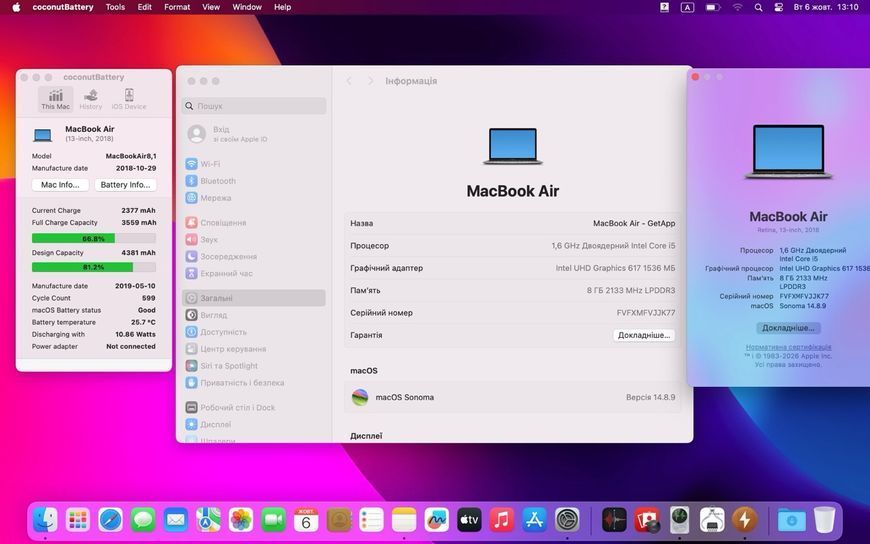
Task: Open Вигляд appearance settings
Action: click(x=254, y=315)
